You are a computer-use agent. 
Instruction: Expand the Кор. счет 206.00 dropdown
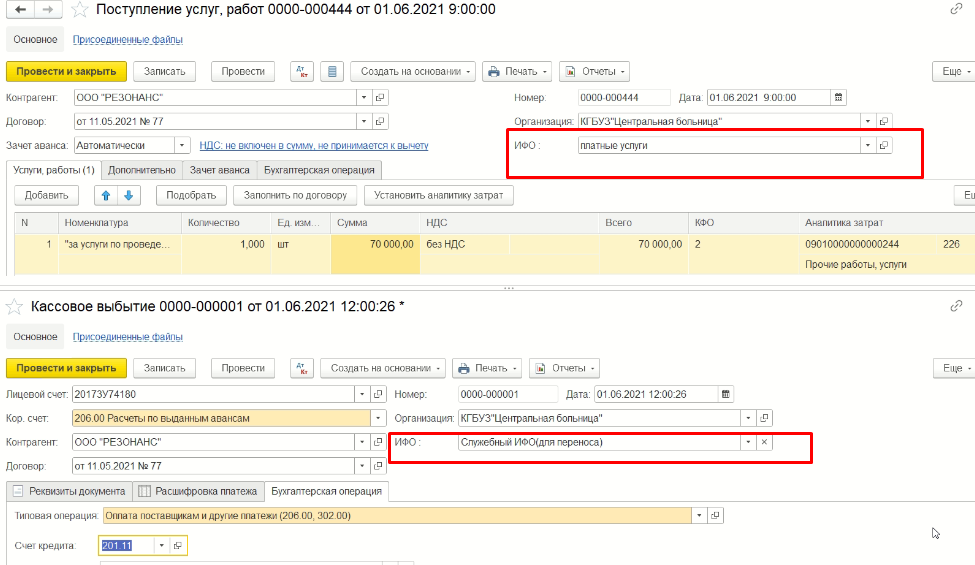tap(378, 418)
